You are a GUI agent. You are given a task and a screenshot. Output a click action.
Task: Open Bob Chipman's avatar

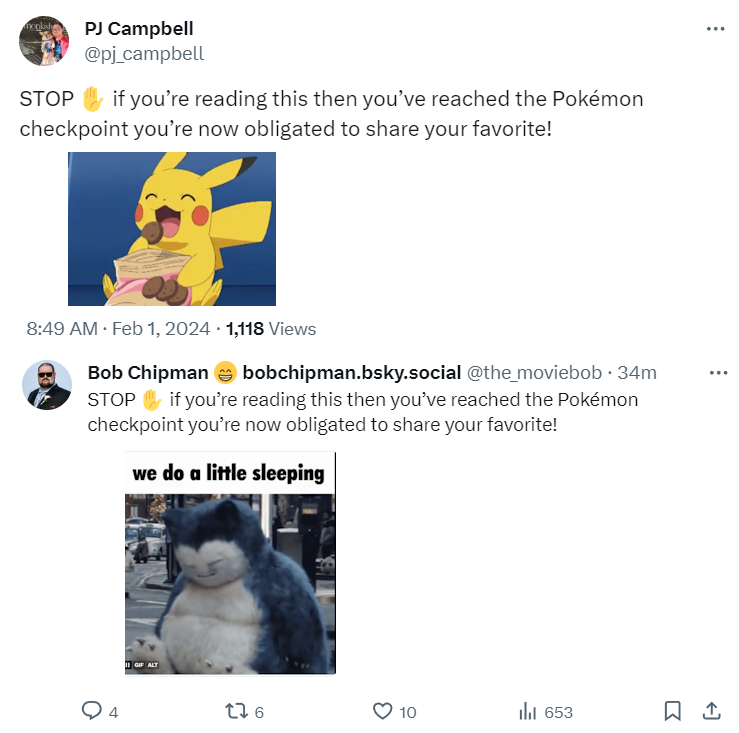click(47, 385)
